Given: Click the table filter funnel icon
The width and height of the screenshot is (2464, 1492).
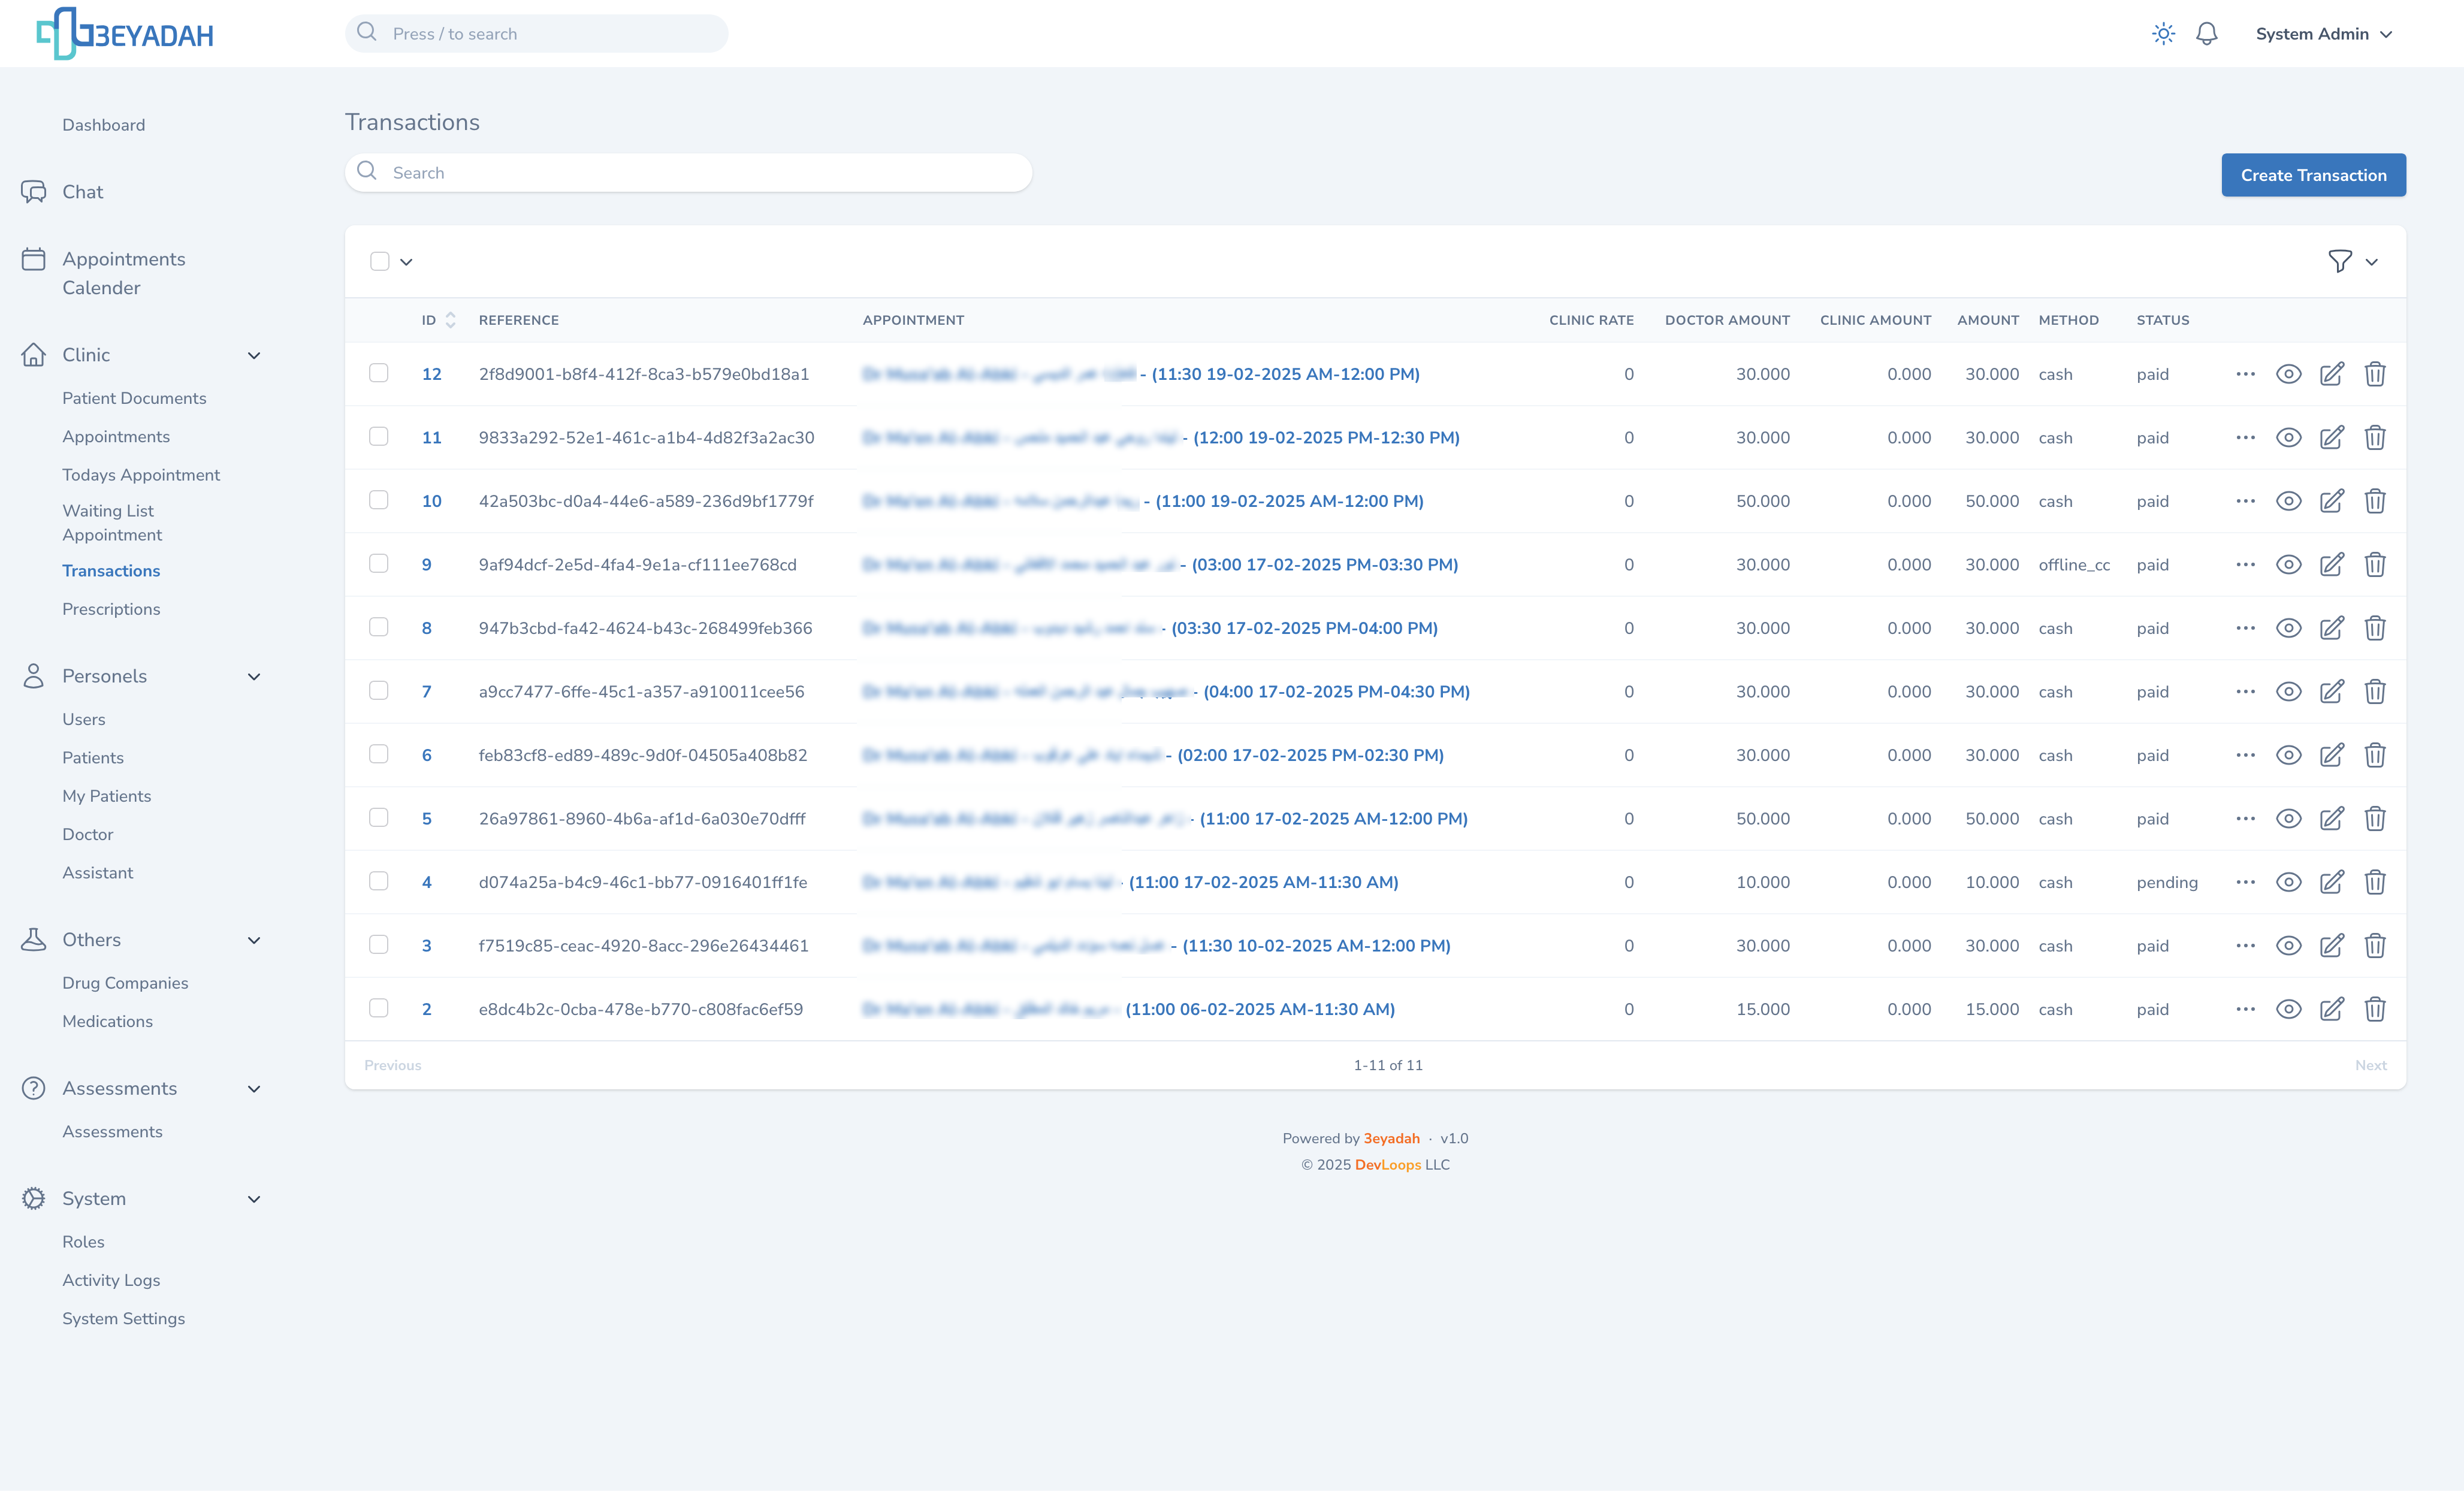Looking at the screenshot, I should click(x=2339, y=261).
